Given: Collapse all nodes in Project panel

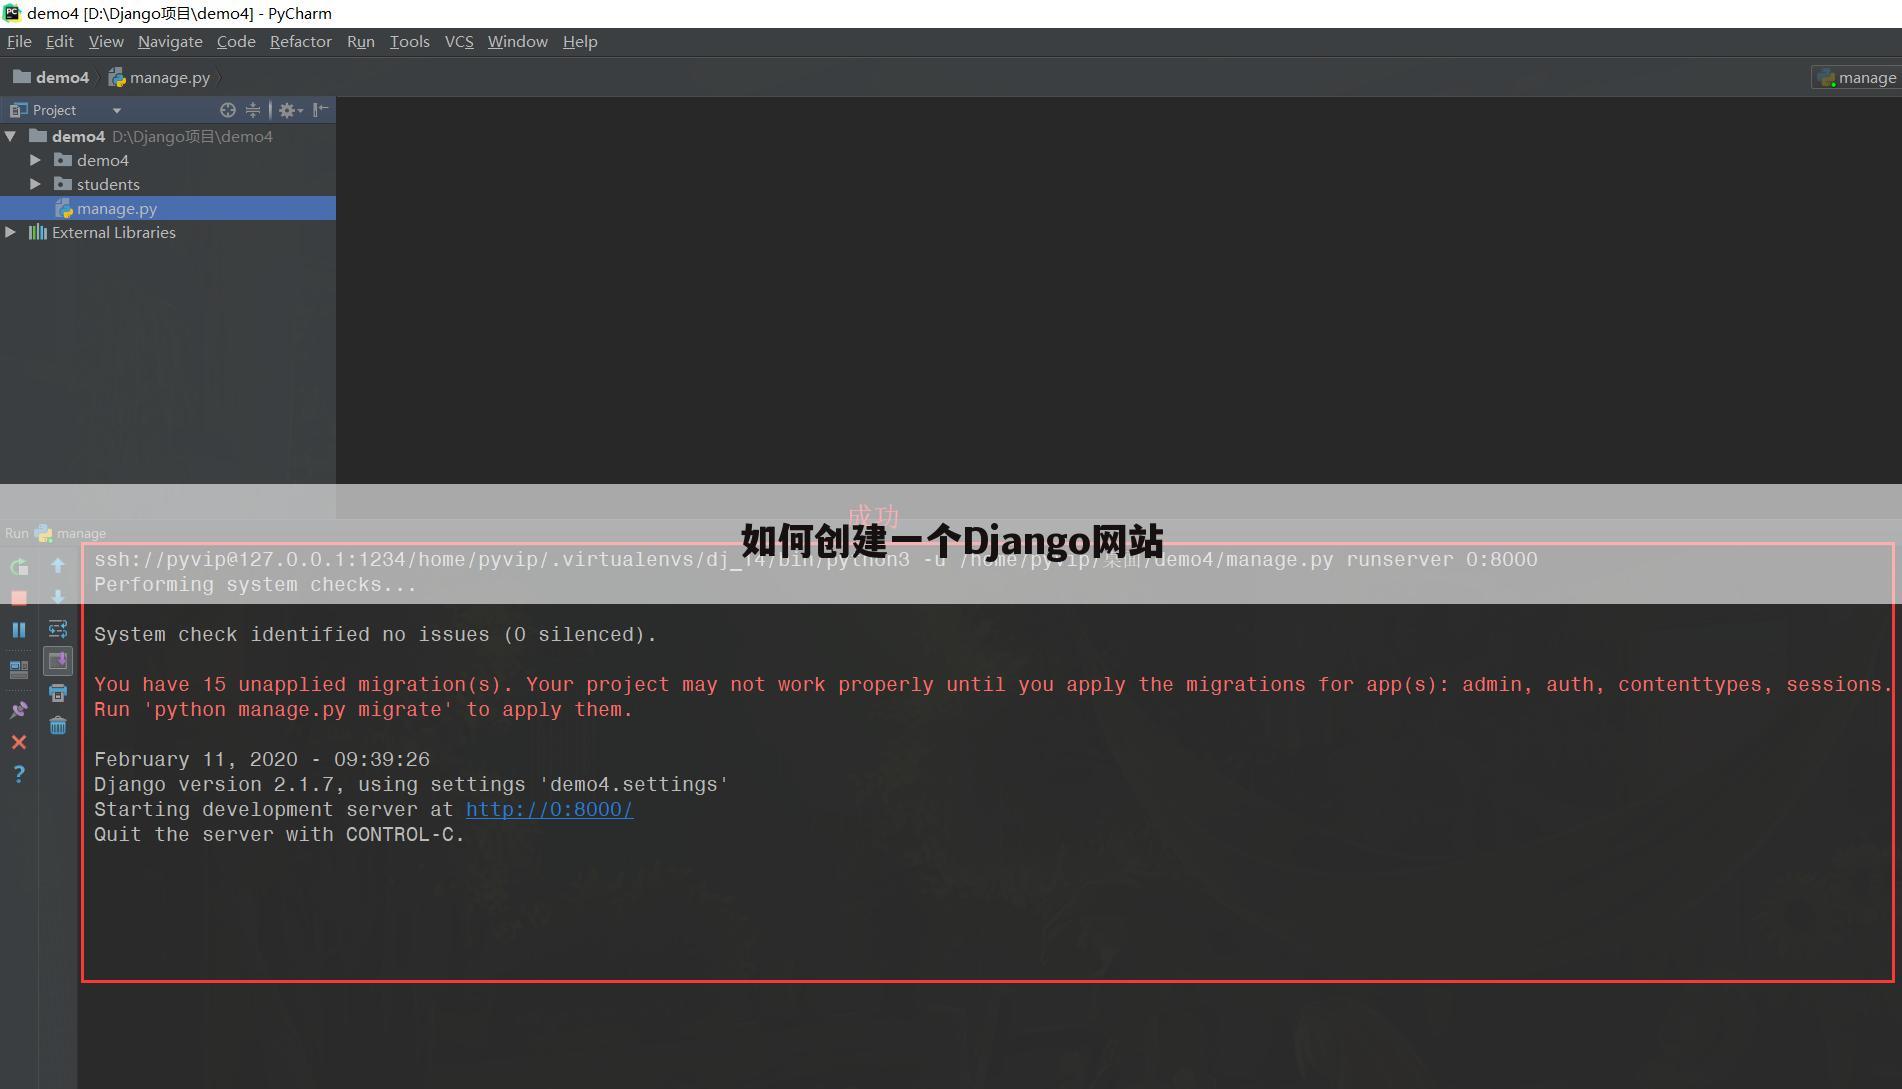Looking at the screenshot, I should tap(253, 110).
